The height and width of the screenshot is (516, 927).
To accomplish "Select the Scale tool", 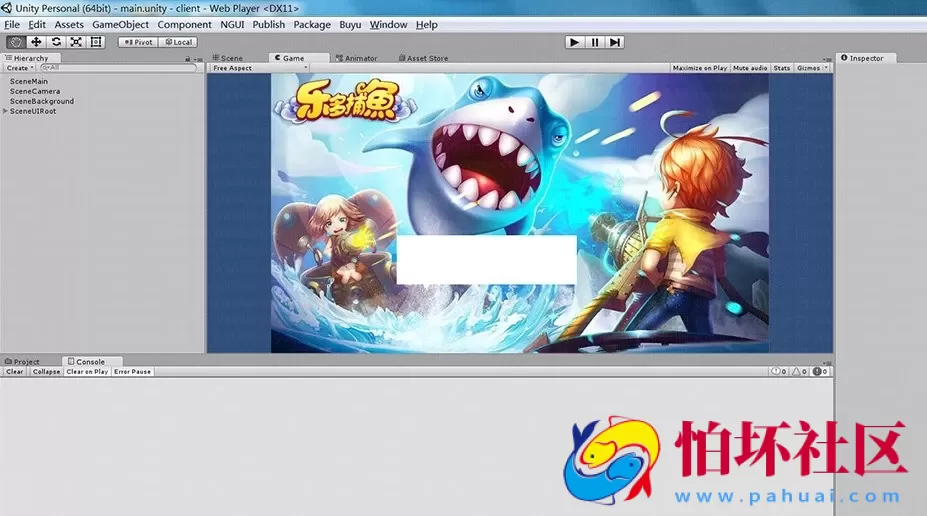I will [x=76, y=42].
